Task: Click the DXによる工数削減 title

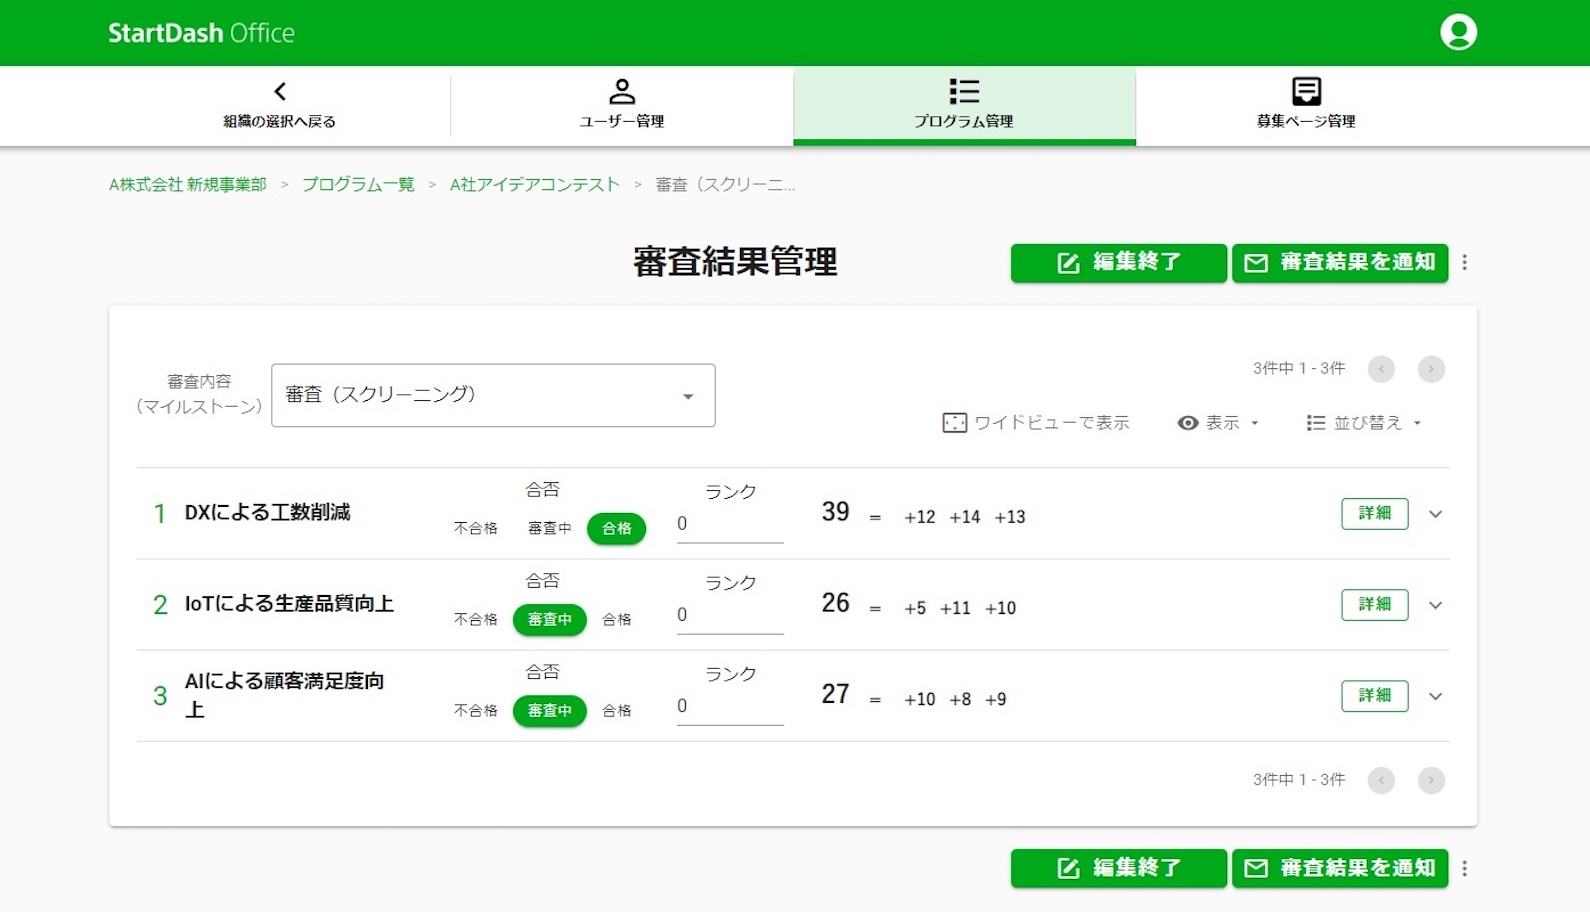Action: pyautogui.click(x=268, y=512)
